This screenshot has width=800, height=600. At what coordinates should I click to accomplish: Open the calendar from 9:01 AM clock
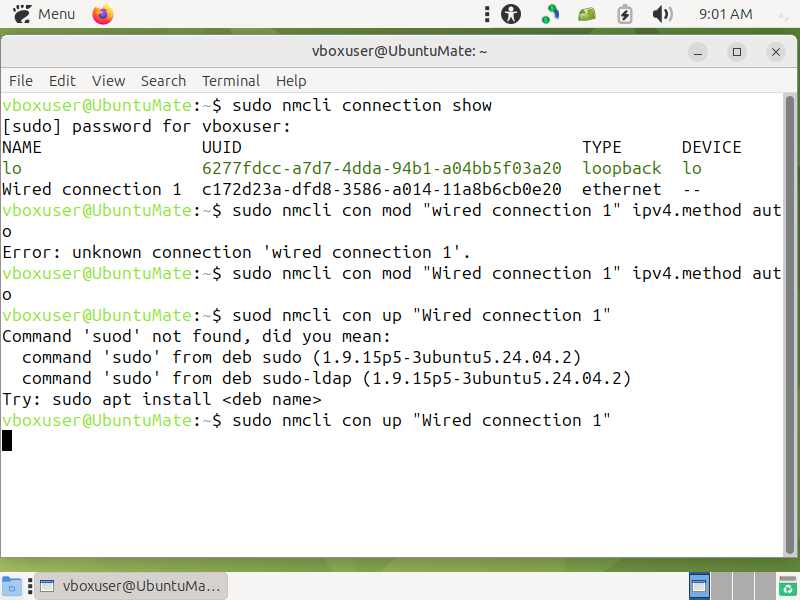coord(725,14)
